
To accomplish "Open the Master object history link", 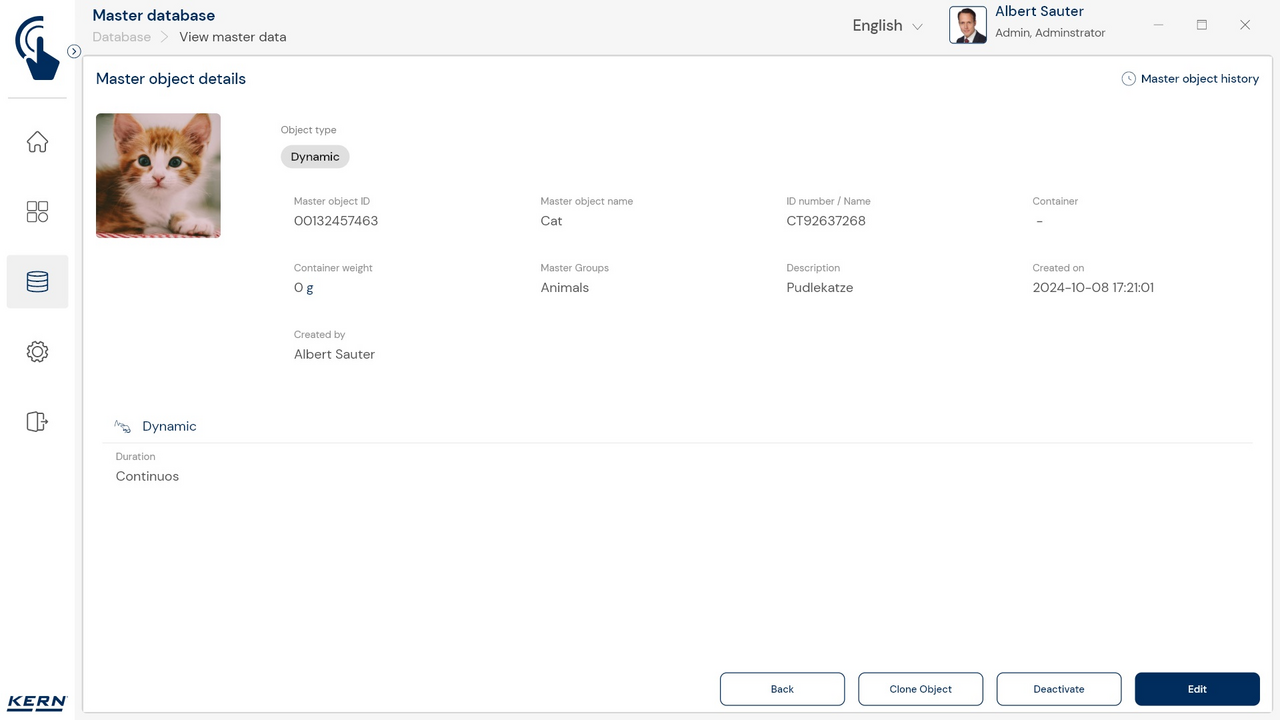I will click(1199, 79).
